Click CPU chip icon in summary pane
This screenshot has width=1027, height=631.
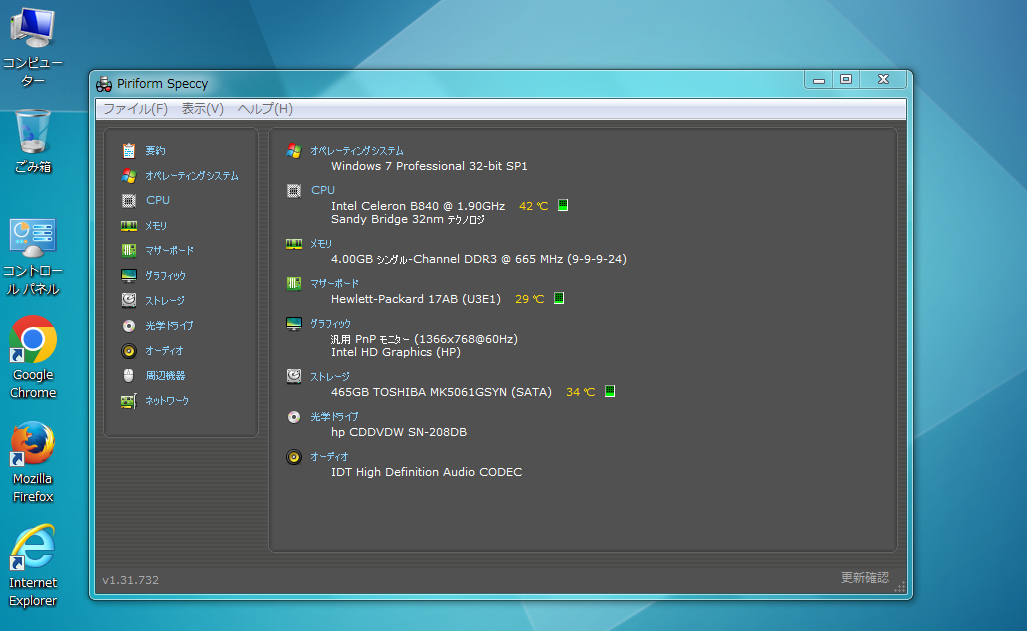(294, 191)
